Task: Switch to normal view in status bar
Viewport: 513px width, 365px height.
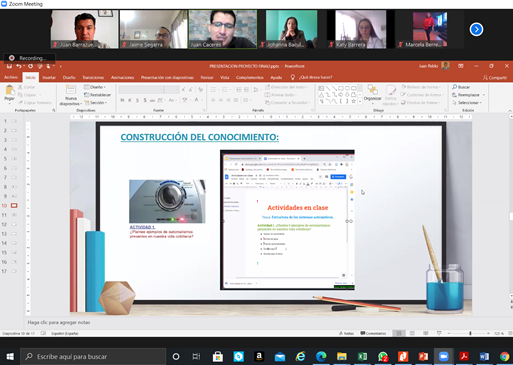Action: pos(399,333)
